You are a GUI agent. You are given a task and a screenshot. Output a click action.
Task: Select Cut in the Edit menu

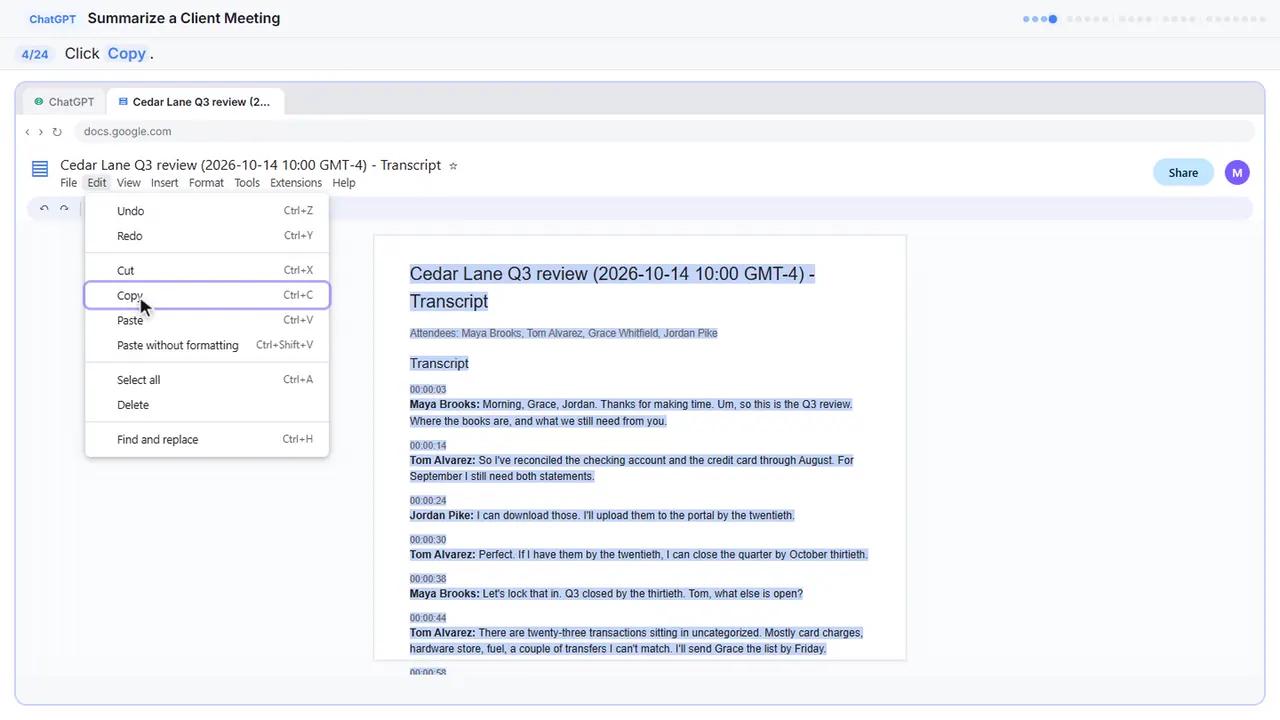[207, 271]
